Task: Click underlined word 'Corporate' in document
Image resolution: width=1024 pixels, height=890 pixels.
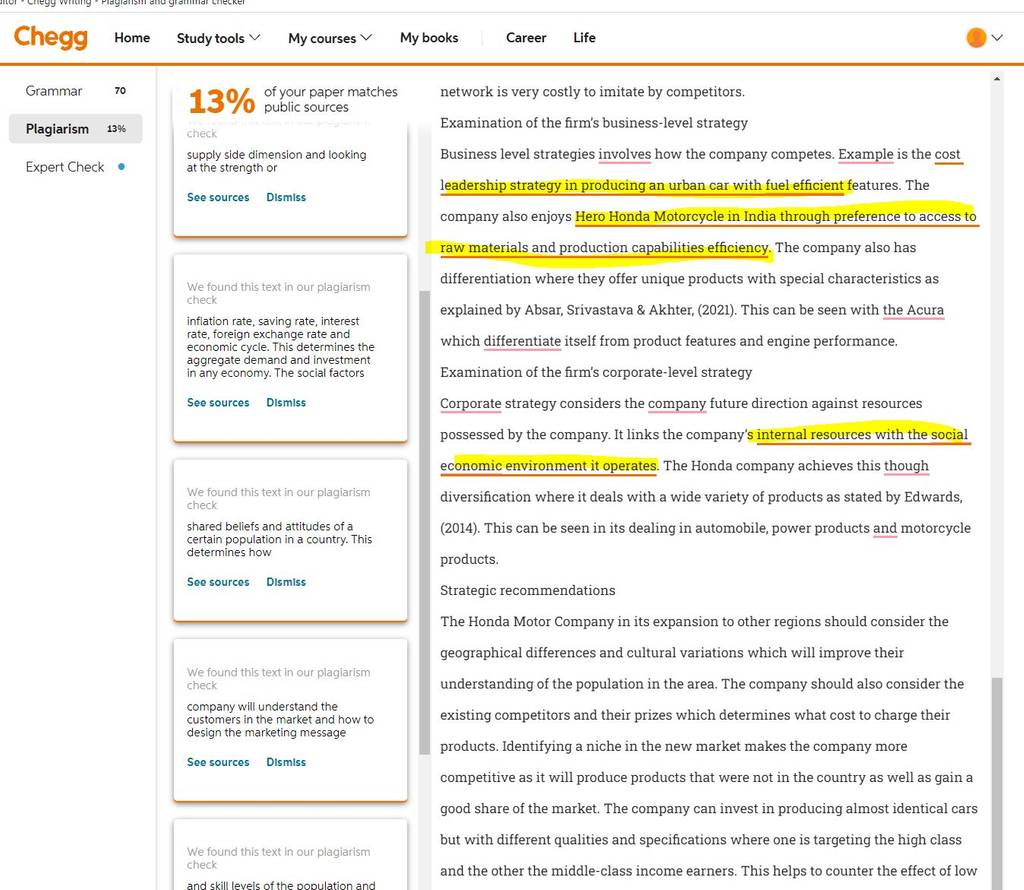Action: point(471,404)
